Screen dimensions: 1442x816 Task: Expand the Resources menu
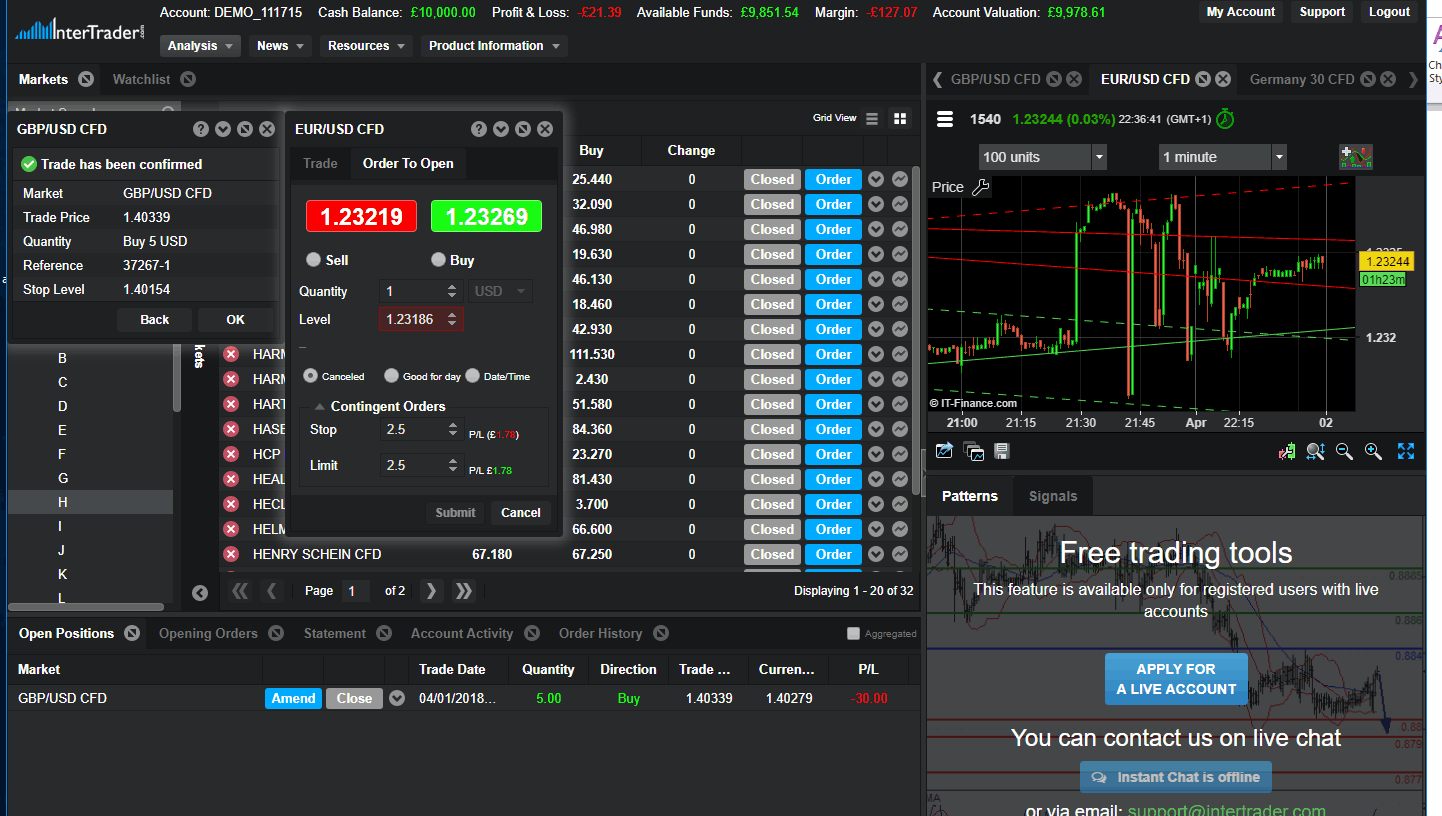click(366, 46)
